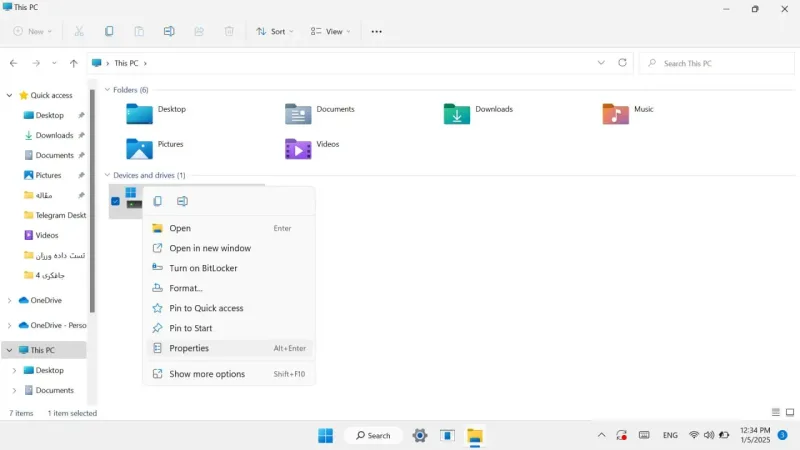Collapse the Folders group
Image resolution: width=800 pixels, height=450 pixels.
tap(107, 90)
